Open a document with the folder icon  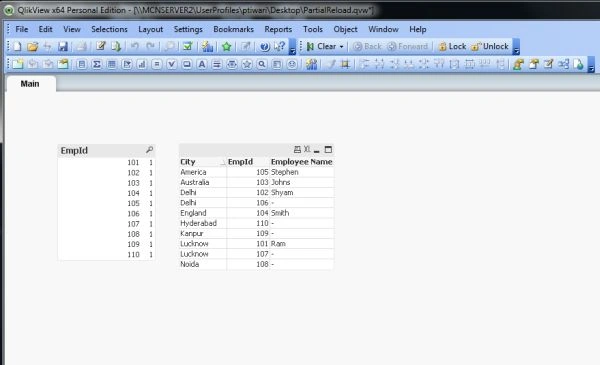click(x=33, y=46)
